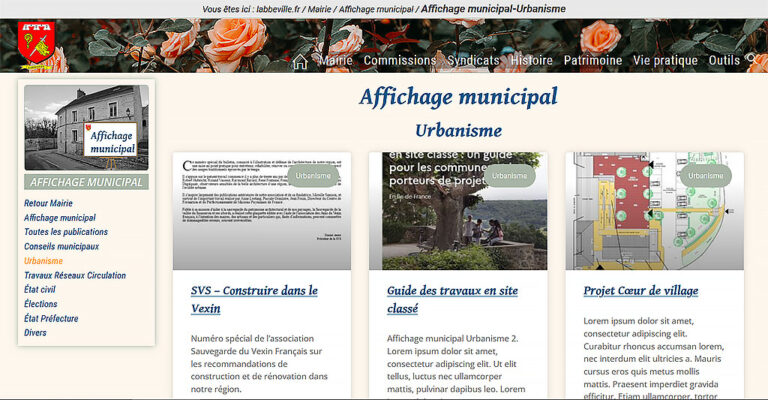Click text 'Lorem ipsum dolor sit amet,' in Cœur card
Screen dimensions: 768x400
638,321
